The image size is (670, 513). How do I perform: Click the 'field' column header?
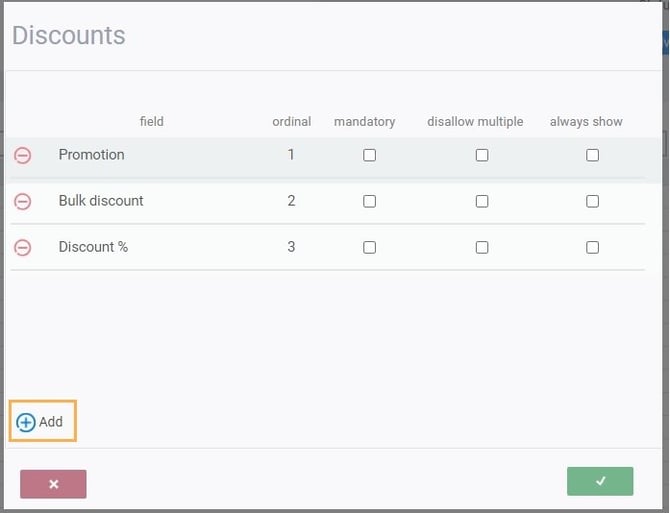(152, 121)
